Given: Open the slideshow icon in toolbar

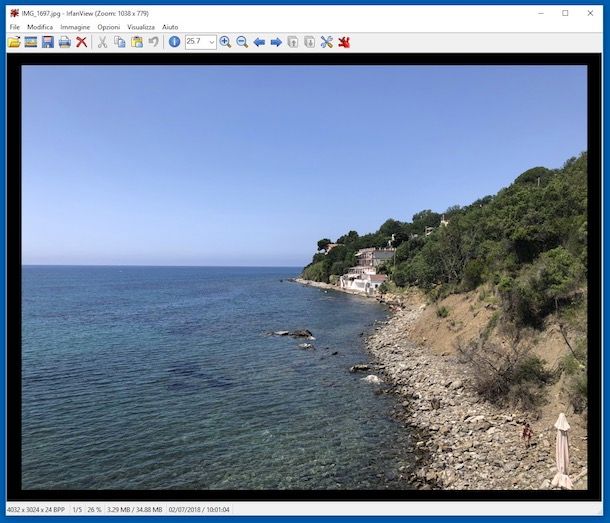Looking at the screenshot, I should coord(31,42).
